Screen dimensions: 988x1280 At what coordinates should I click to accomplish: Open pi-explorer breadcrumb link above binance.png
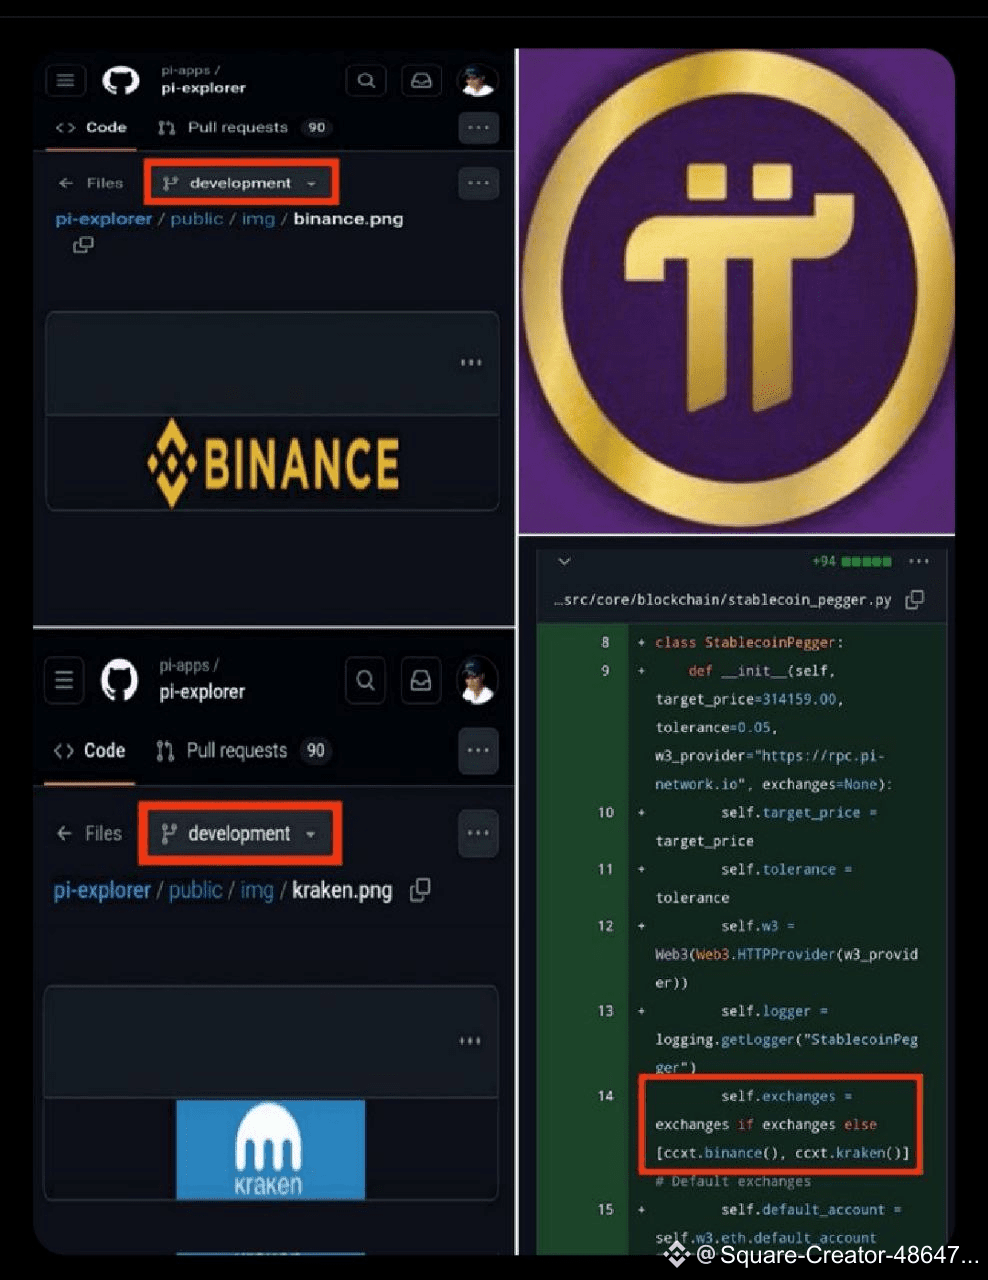[x=104, y=218]
